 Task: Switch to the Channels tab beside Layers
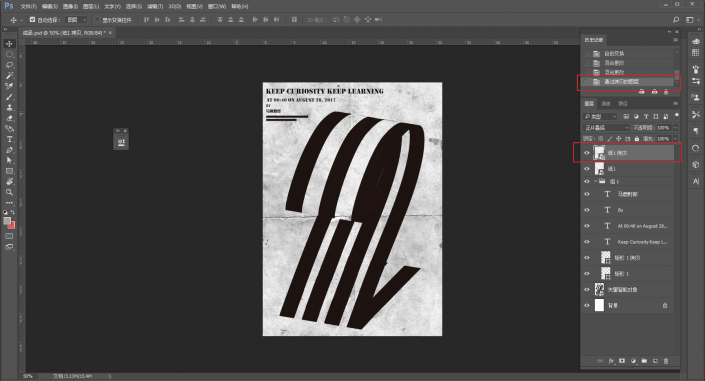pyautogui.click(x=606, y=103)
